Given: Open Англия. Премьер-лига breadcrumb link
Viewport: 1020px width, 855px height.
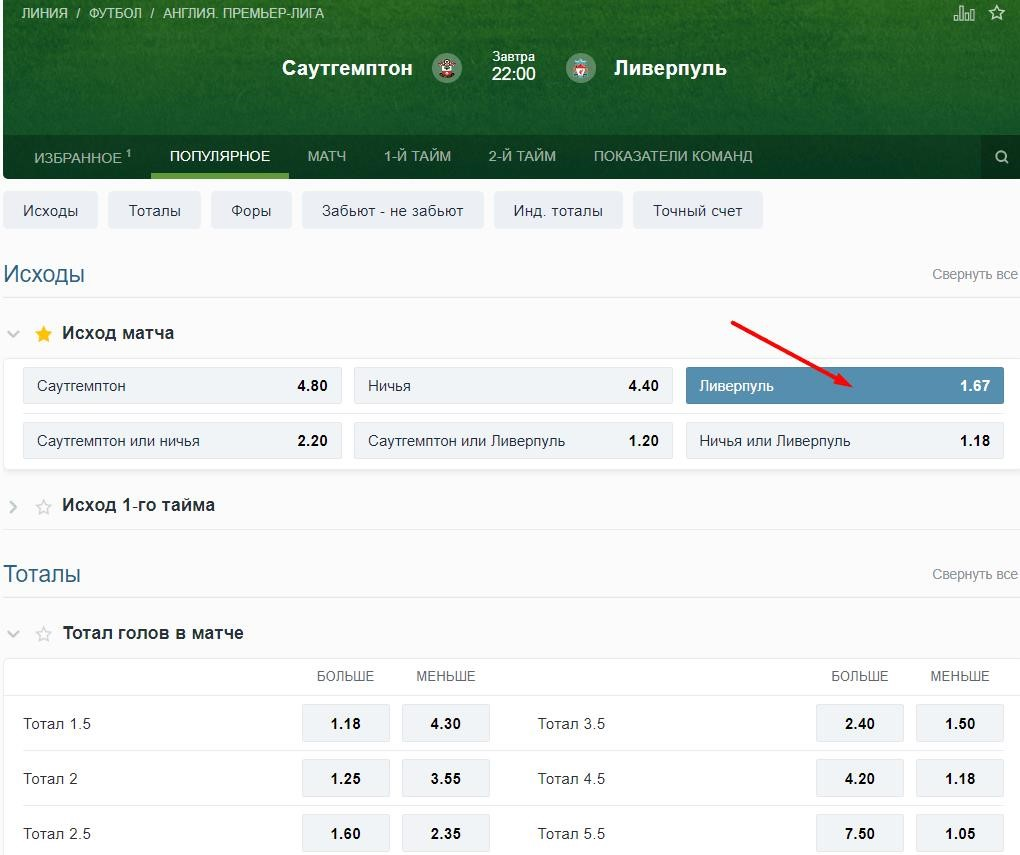Looking at the screenshot, I should [243, 13].
